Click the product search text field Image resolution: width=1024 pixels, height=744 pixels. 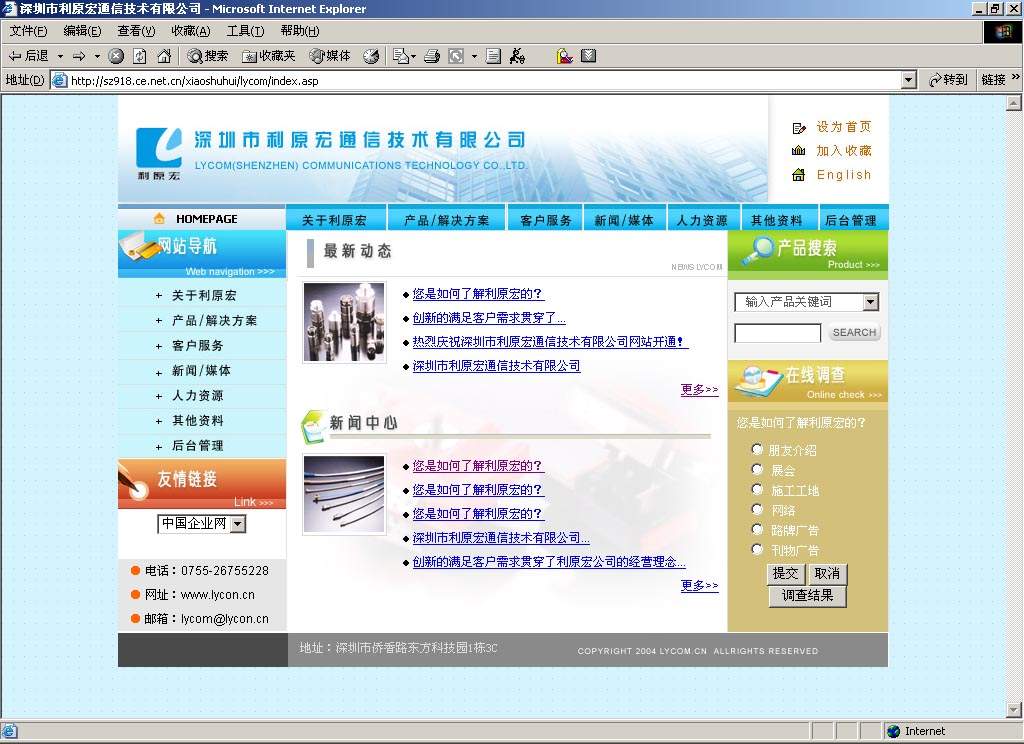coord(777,333)
